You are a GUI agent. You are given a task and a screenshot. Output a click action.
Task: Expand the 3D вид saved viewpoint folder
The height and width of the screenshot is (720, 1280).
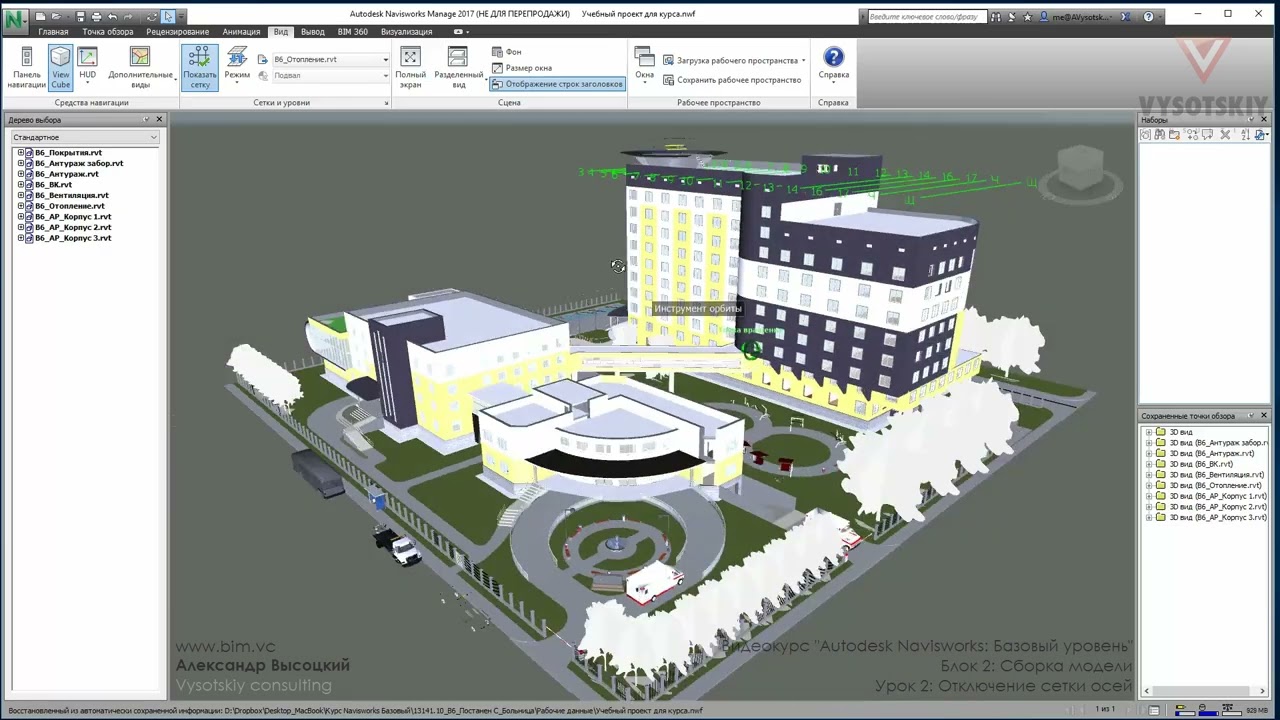click(x=1149, y=432)
